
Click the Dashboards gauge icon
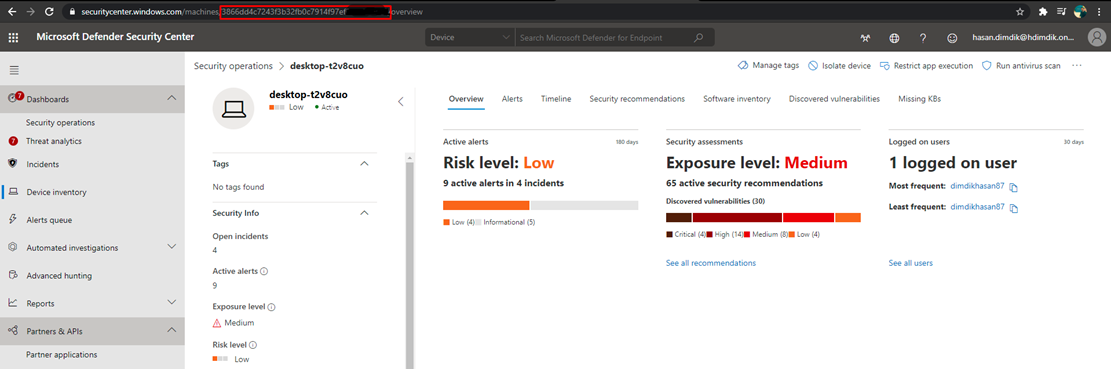[13, 98]
